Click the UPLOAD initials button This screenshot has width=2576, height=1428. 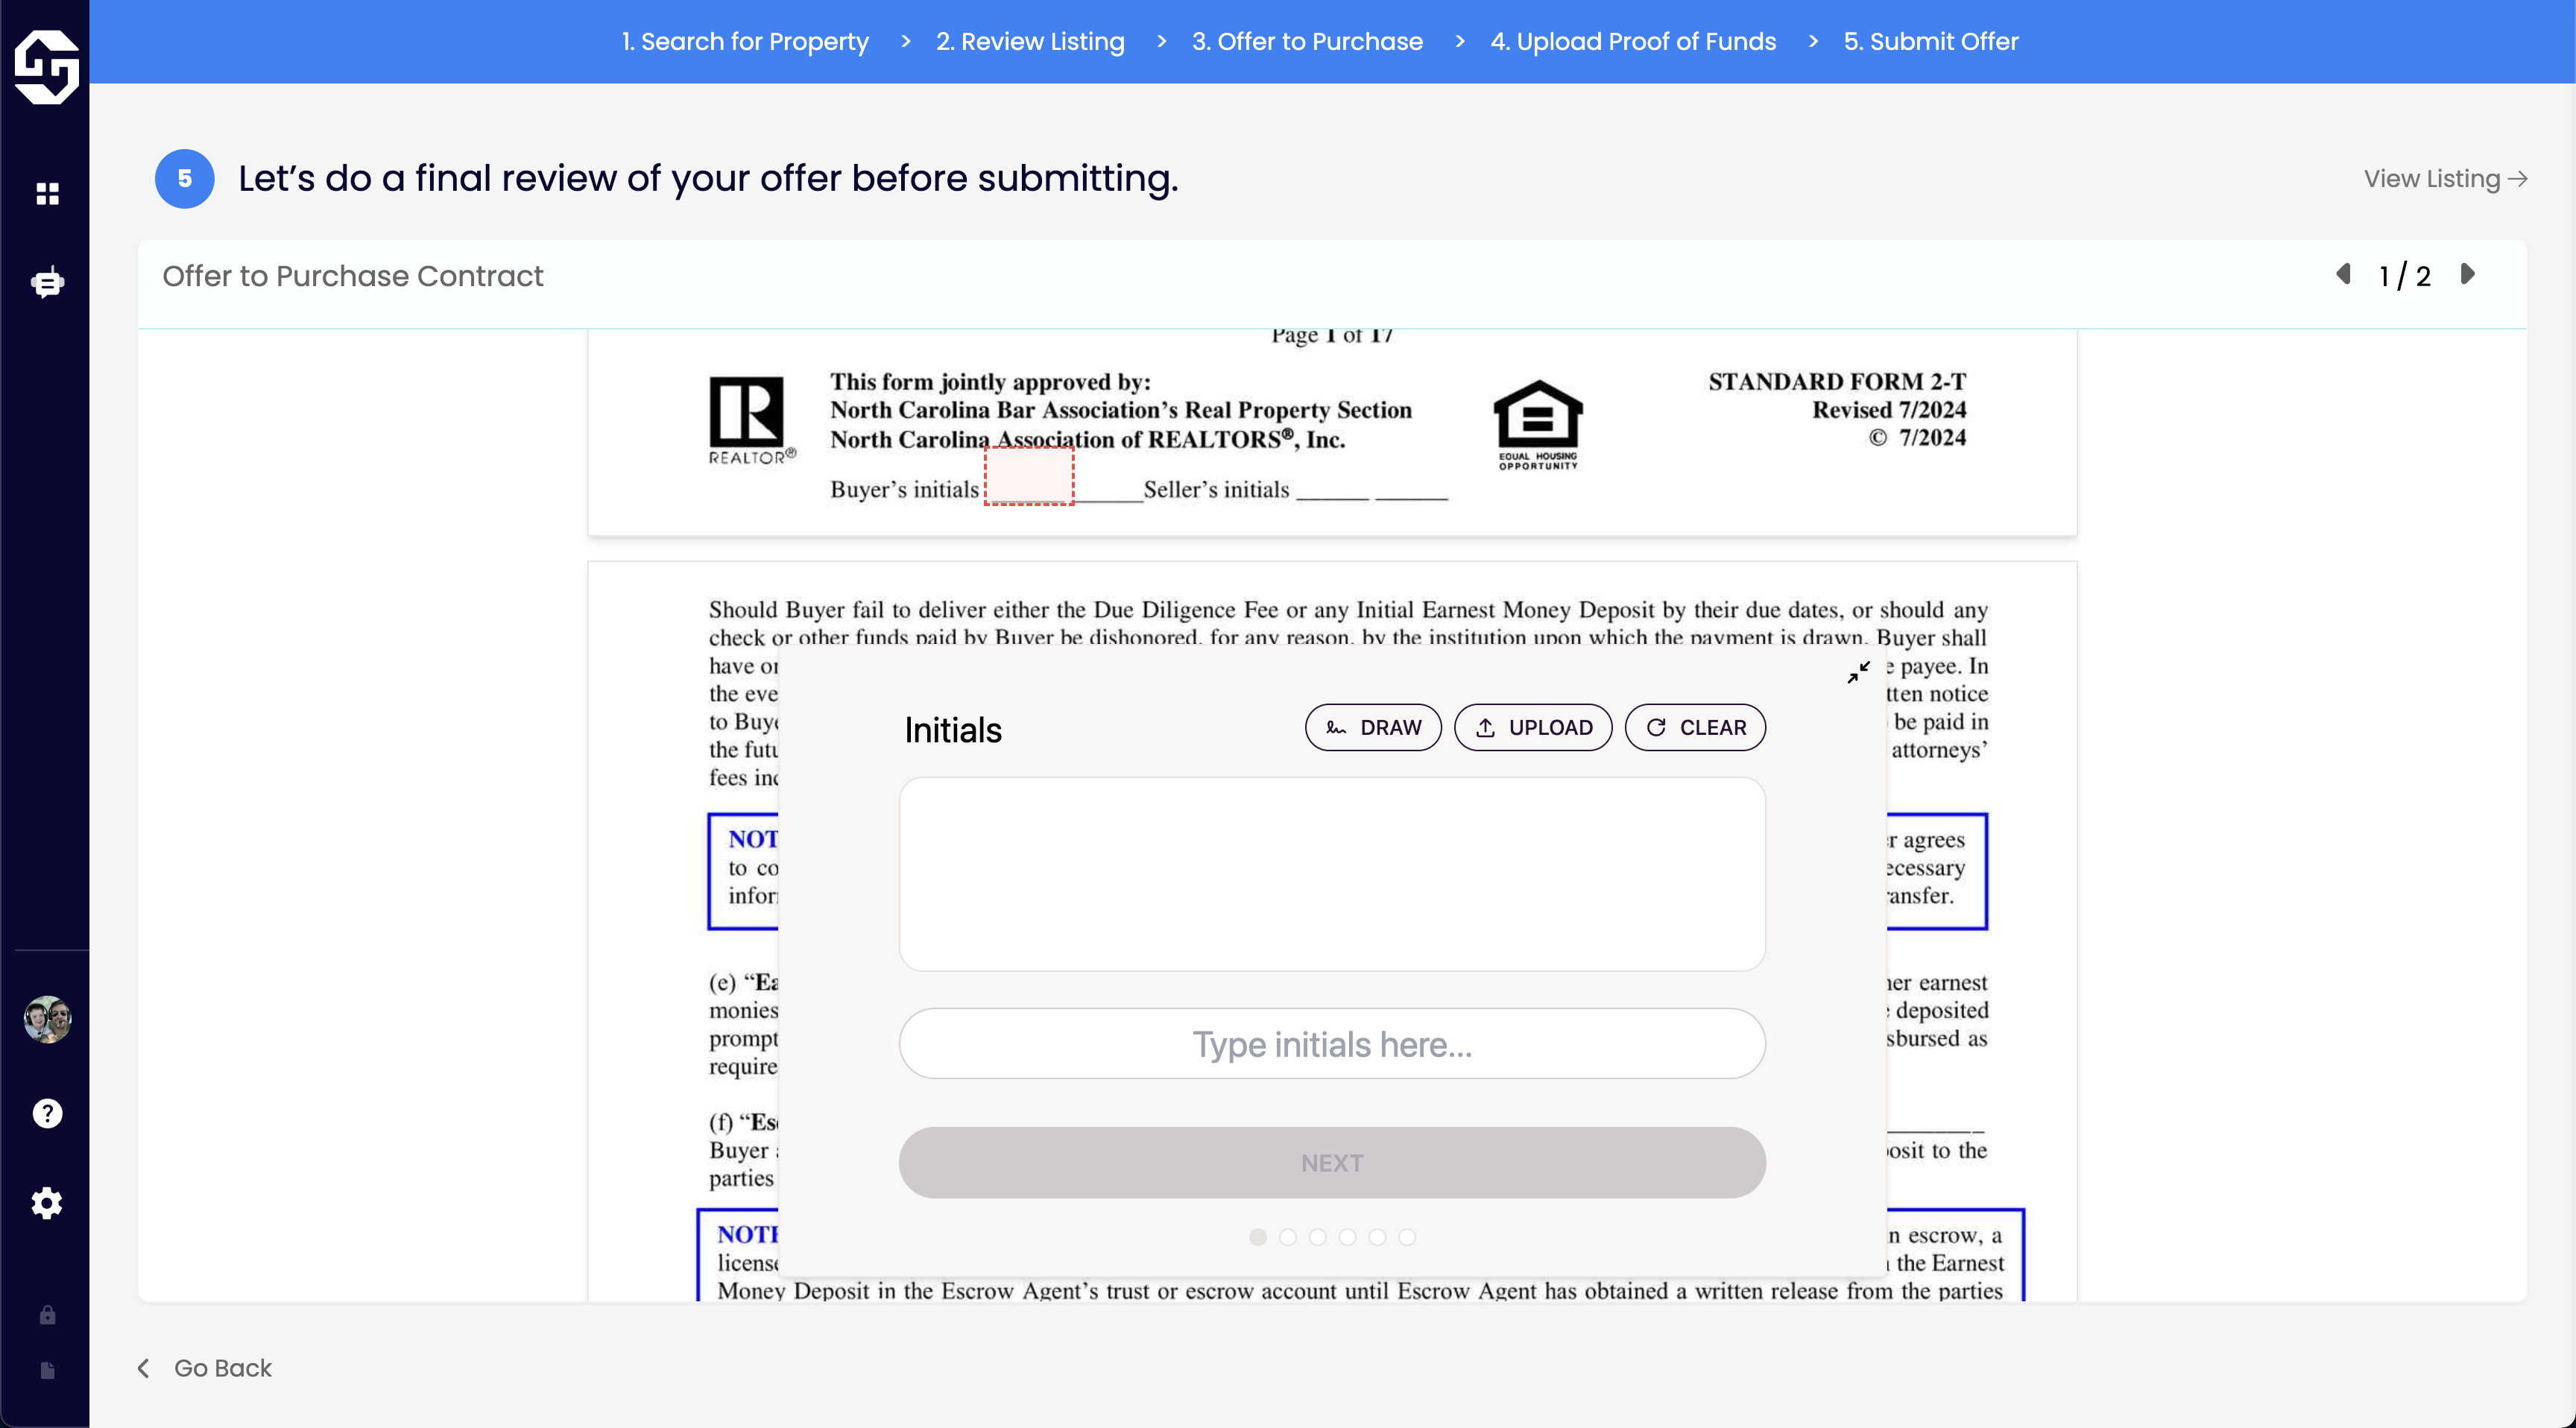[x=1533, y=727]
